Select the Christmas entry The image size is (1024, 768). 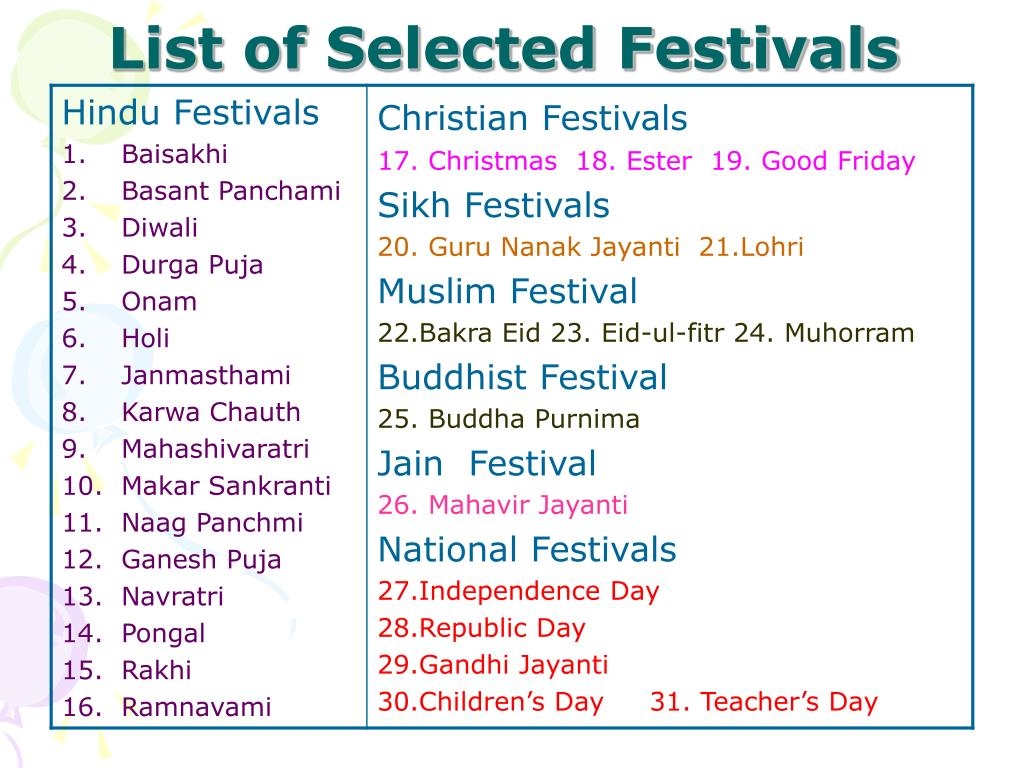point(467,161)
